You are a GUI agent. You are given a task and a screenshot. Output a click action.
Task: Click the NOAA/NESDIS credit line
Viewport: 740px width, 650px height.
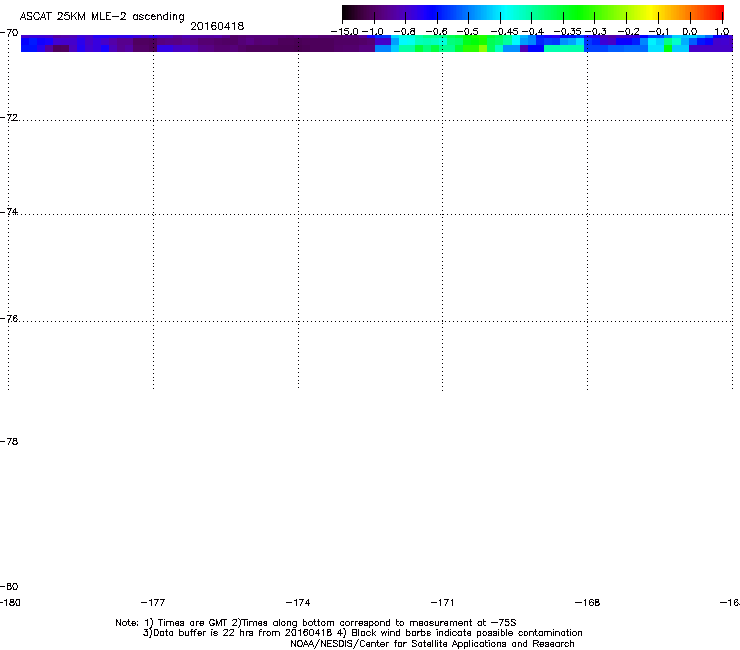(432, 643)
